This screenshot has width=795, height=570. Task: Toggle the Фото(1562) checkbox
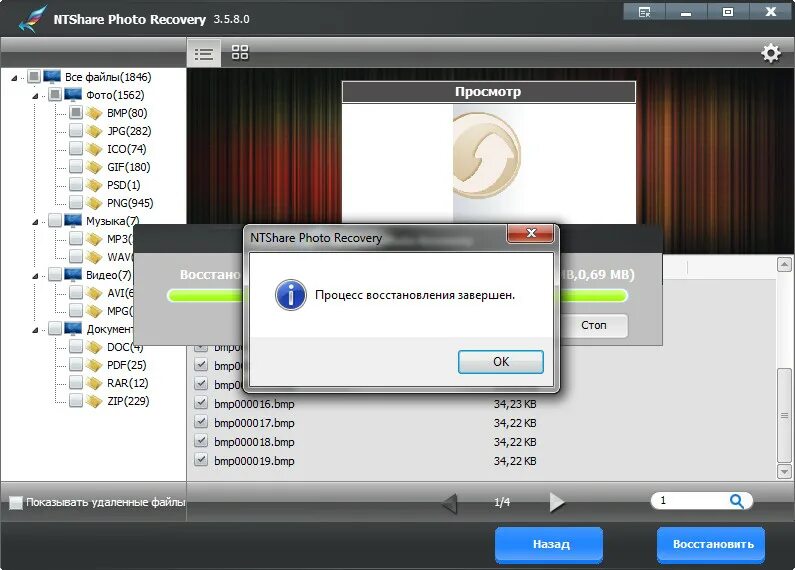pos(55,95)
